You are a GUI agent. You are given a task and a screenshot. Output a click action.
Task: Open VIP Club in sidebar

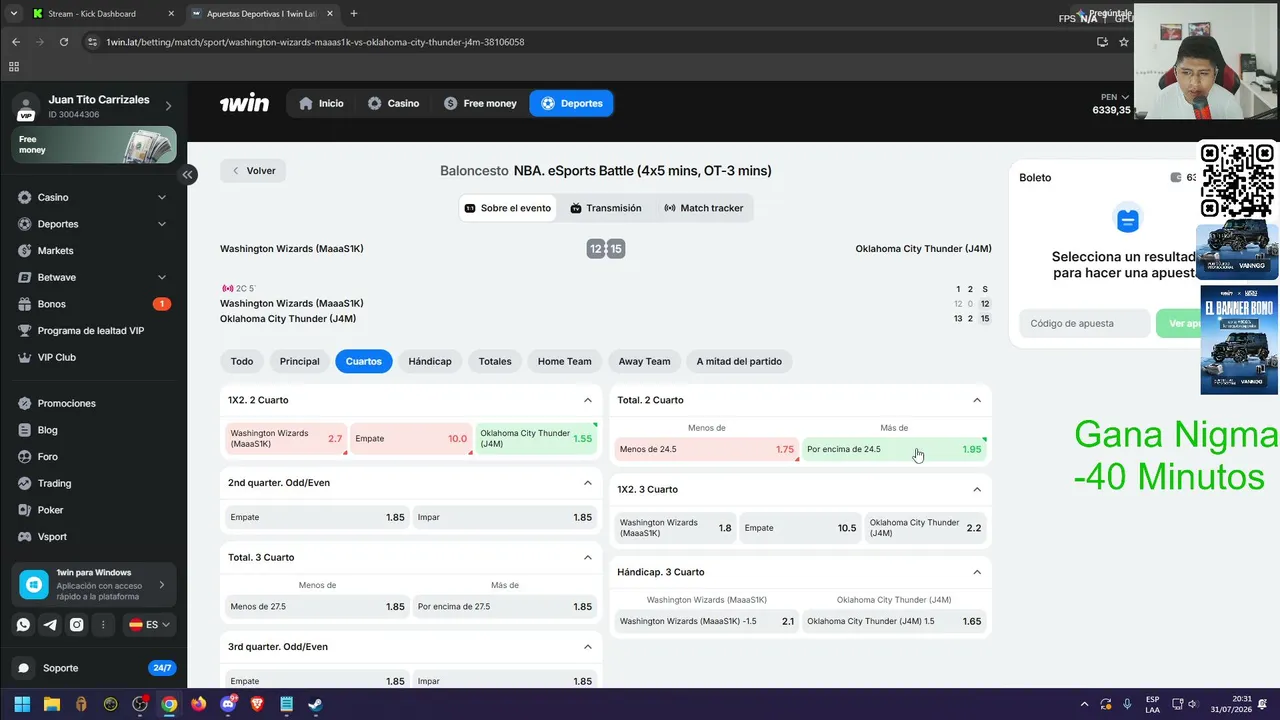coord(93,357)
